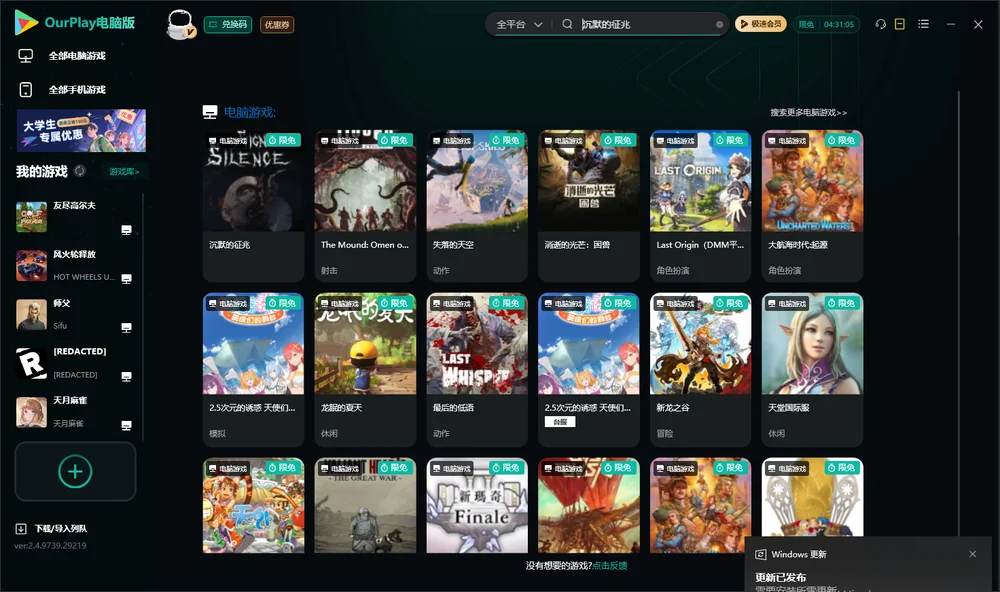Click the 限免 countdown timer badge
Viewport: 1000px width, 592px height.
pos(827,24)
